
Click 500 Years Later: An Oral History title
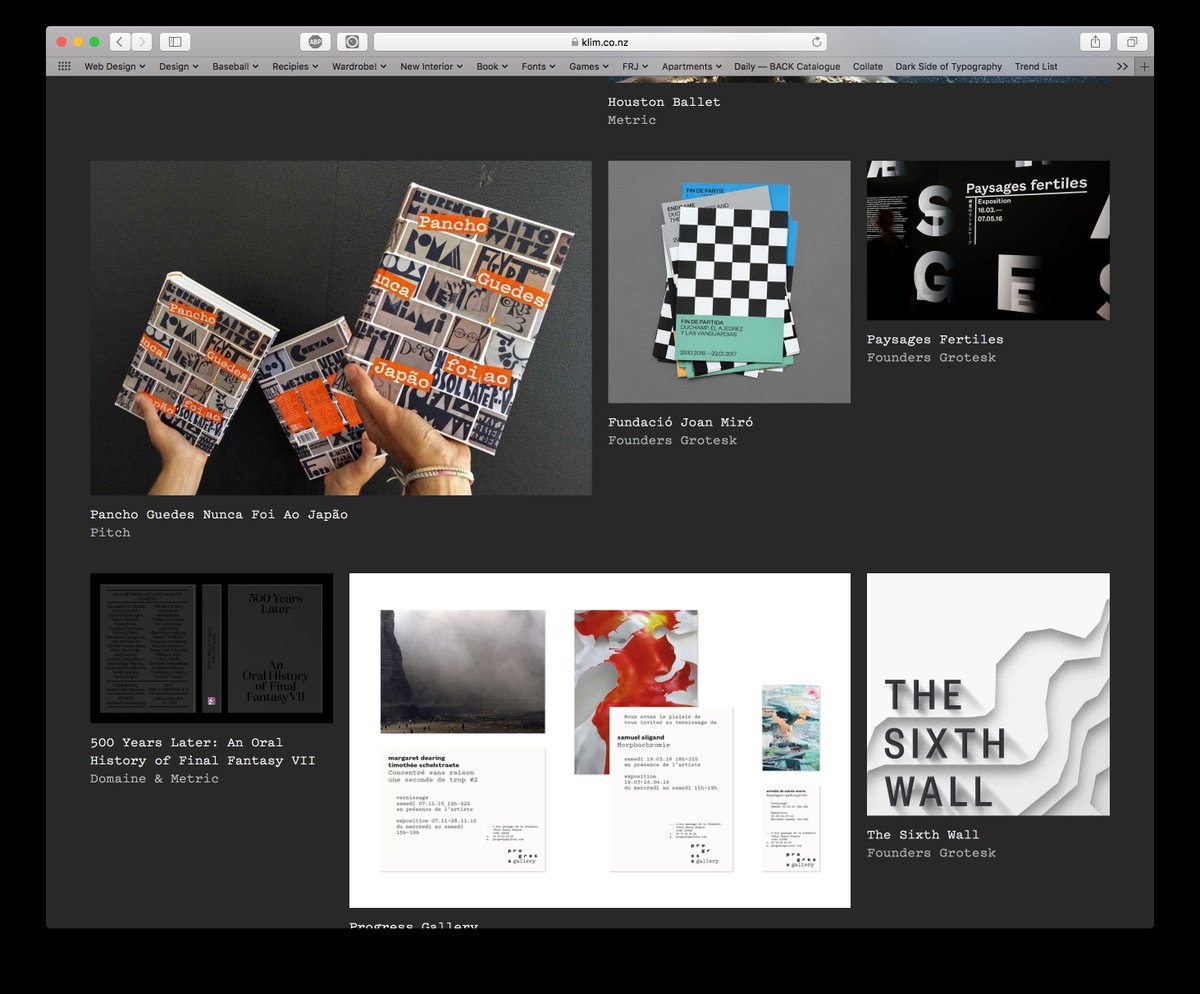(203, 752)
